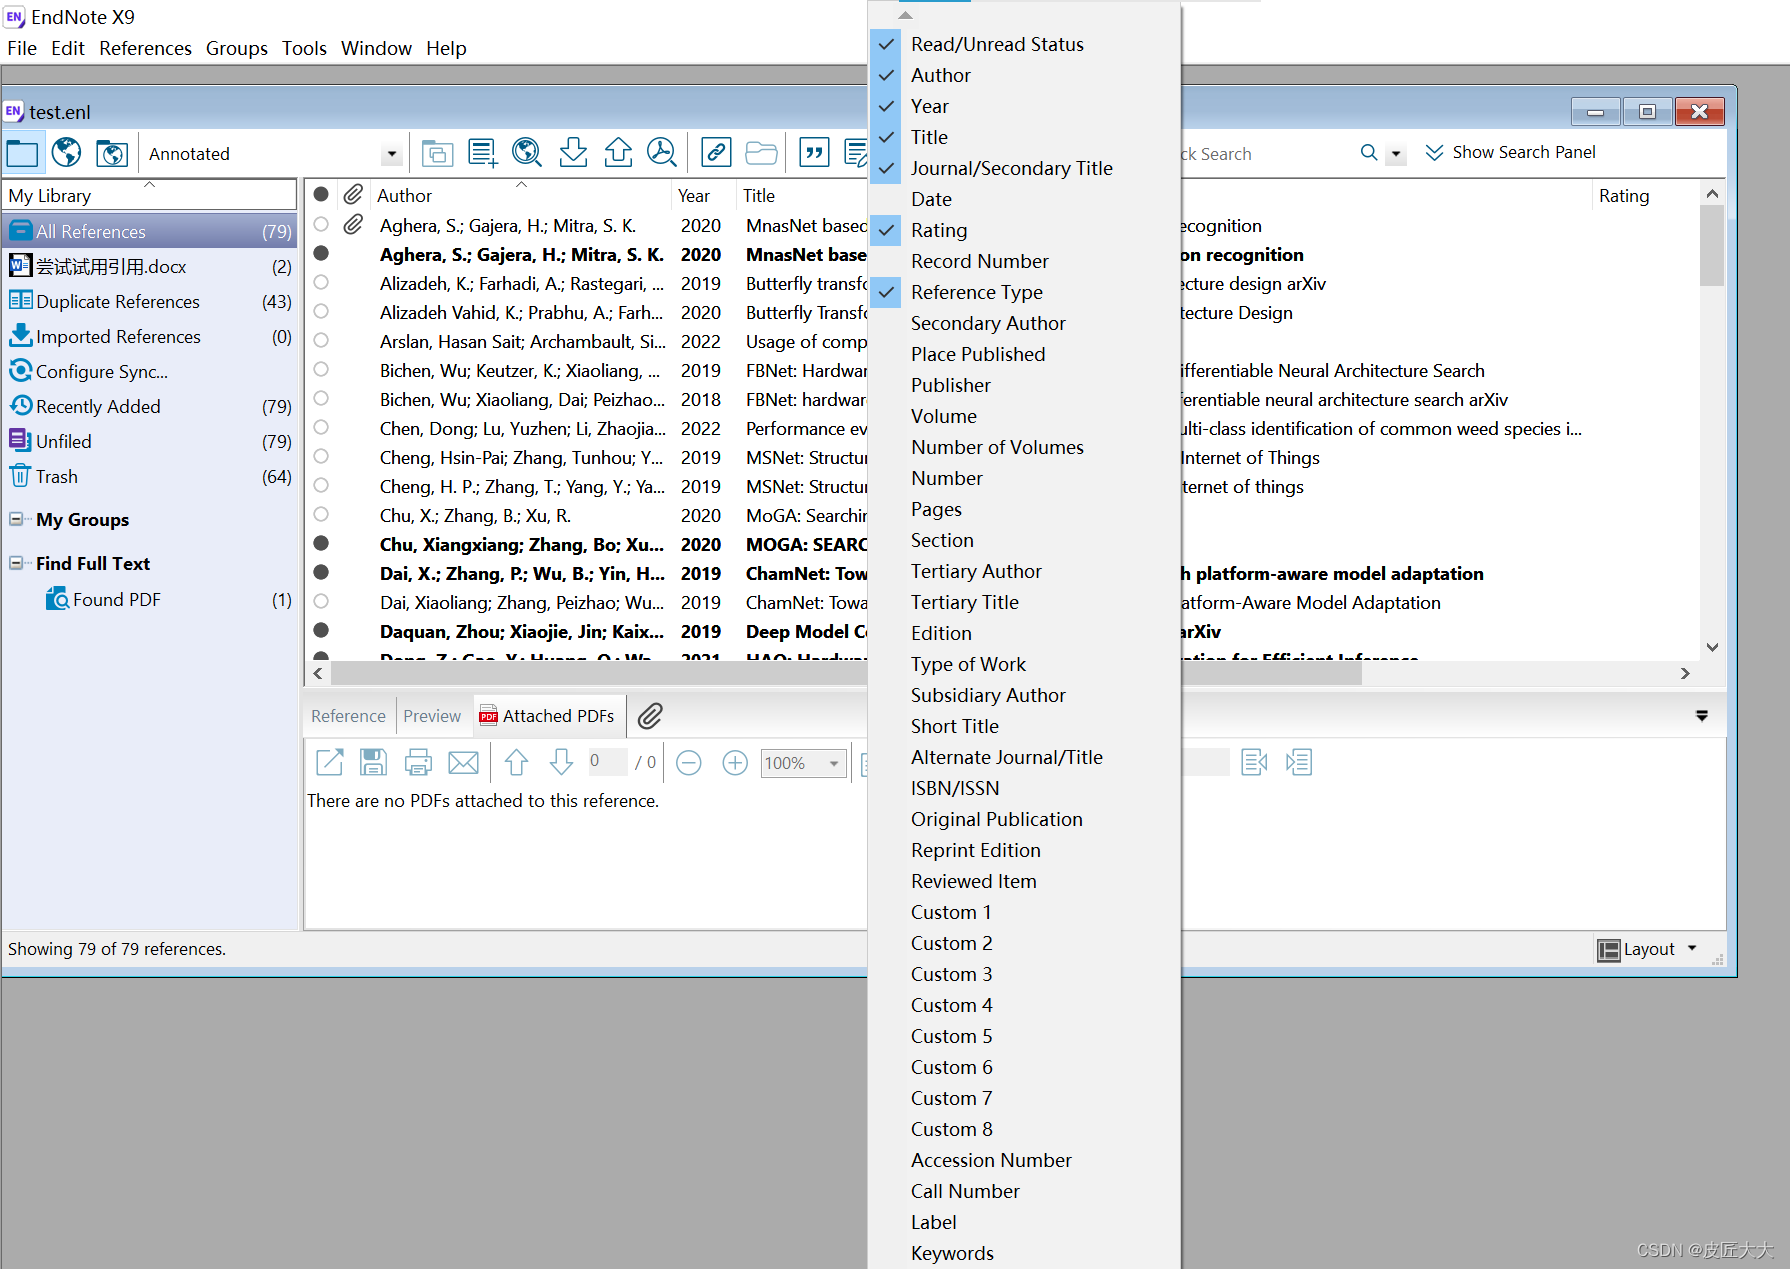Open the Annotated style dropdown
This screenshot has width=1790, height=1269.
tap(391, 154)
